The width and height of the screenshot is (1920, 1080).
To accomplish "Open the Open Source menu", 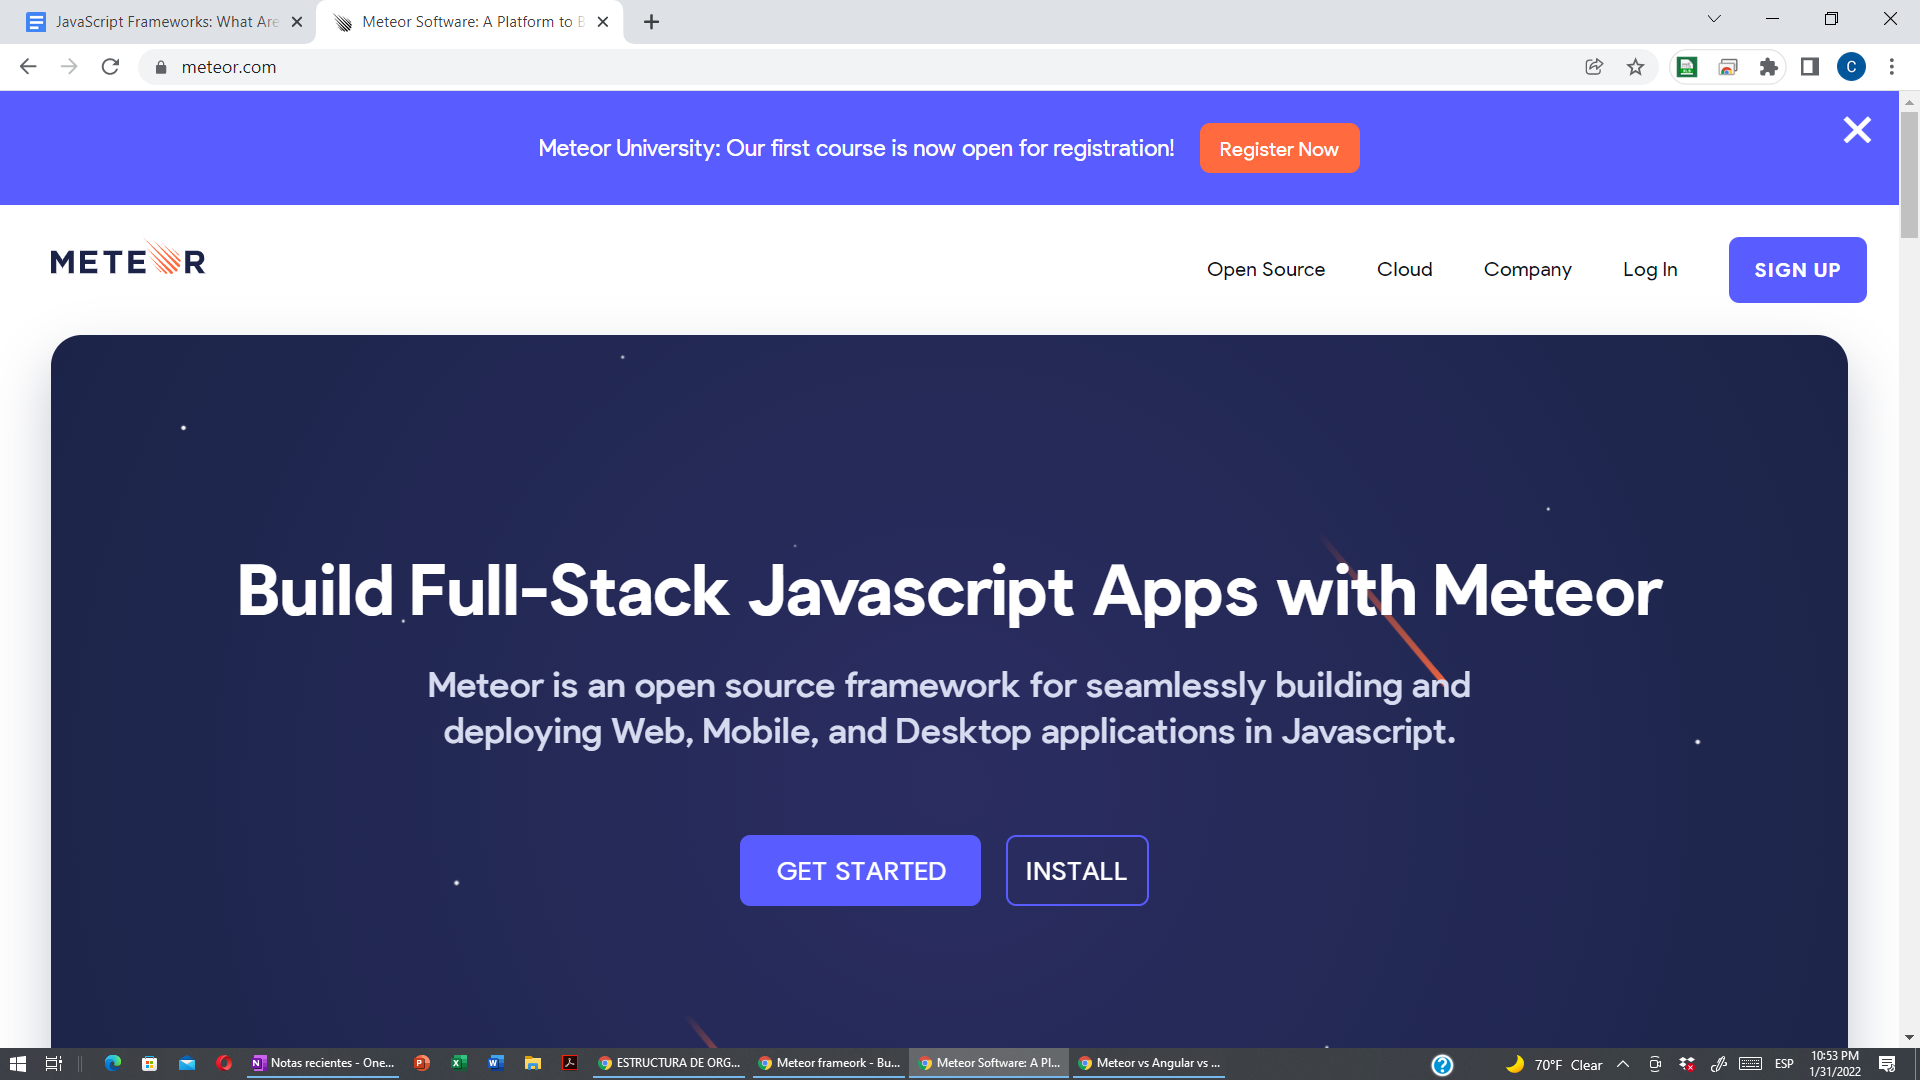I will click(1266, 270).
